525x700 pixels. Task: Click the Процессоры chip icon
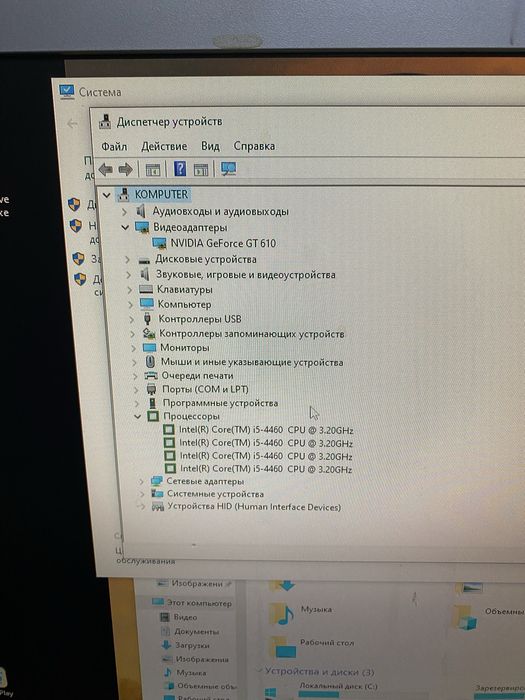pos(153,417)
